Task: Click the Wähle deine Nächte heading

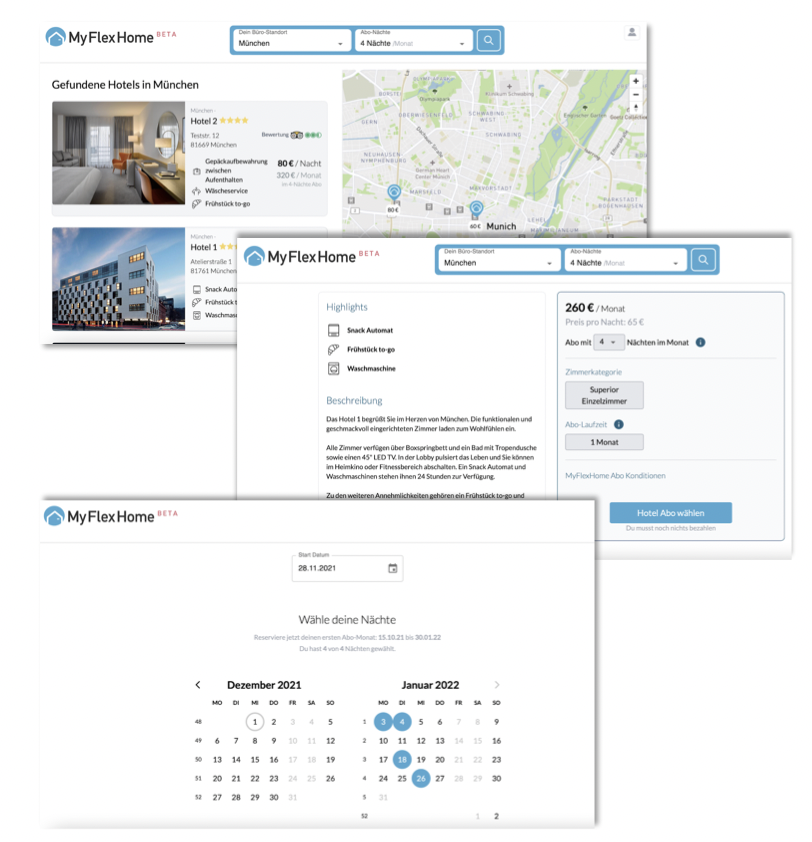Action: tap(347, 620)
